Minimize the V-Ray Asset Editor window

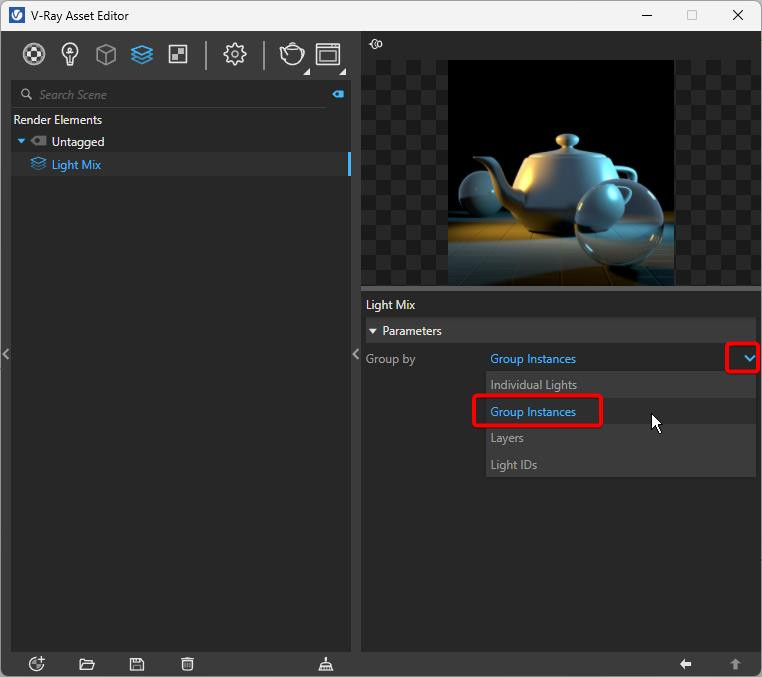point(647,15)
